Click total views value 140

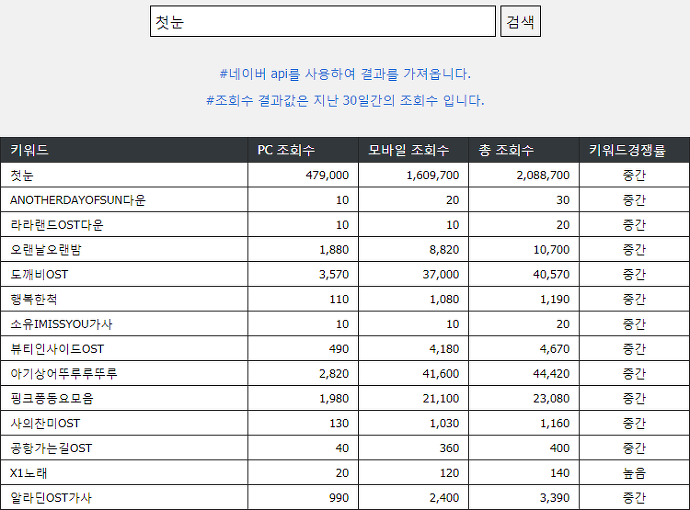(x=560, y=473)
